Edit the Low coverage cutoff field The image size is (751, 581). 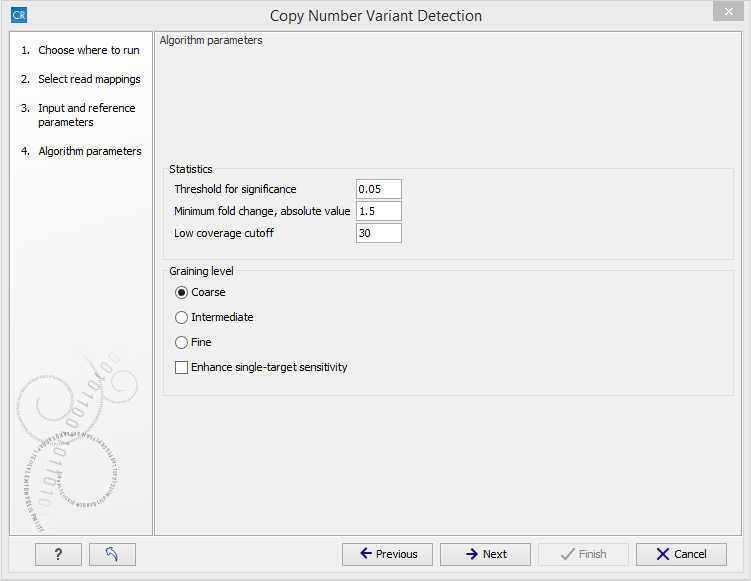(379, 233)
